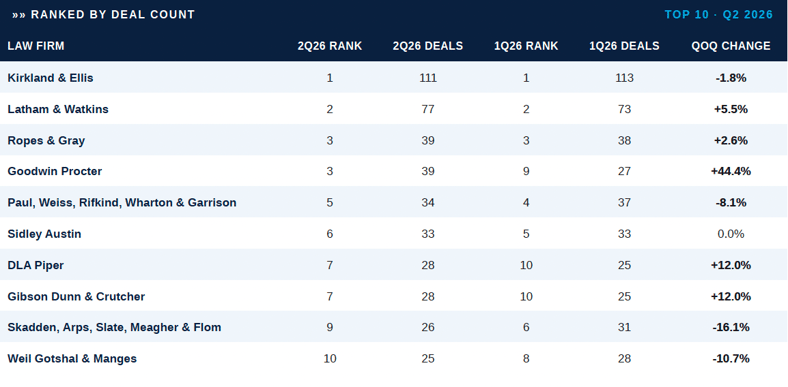Sort by the 2Q26 RANK column header
The width and height of the screenshot is (788, 387).
[x=330, y=46]
